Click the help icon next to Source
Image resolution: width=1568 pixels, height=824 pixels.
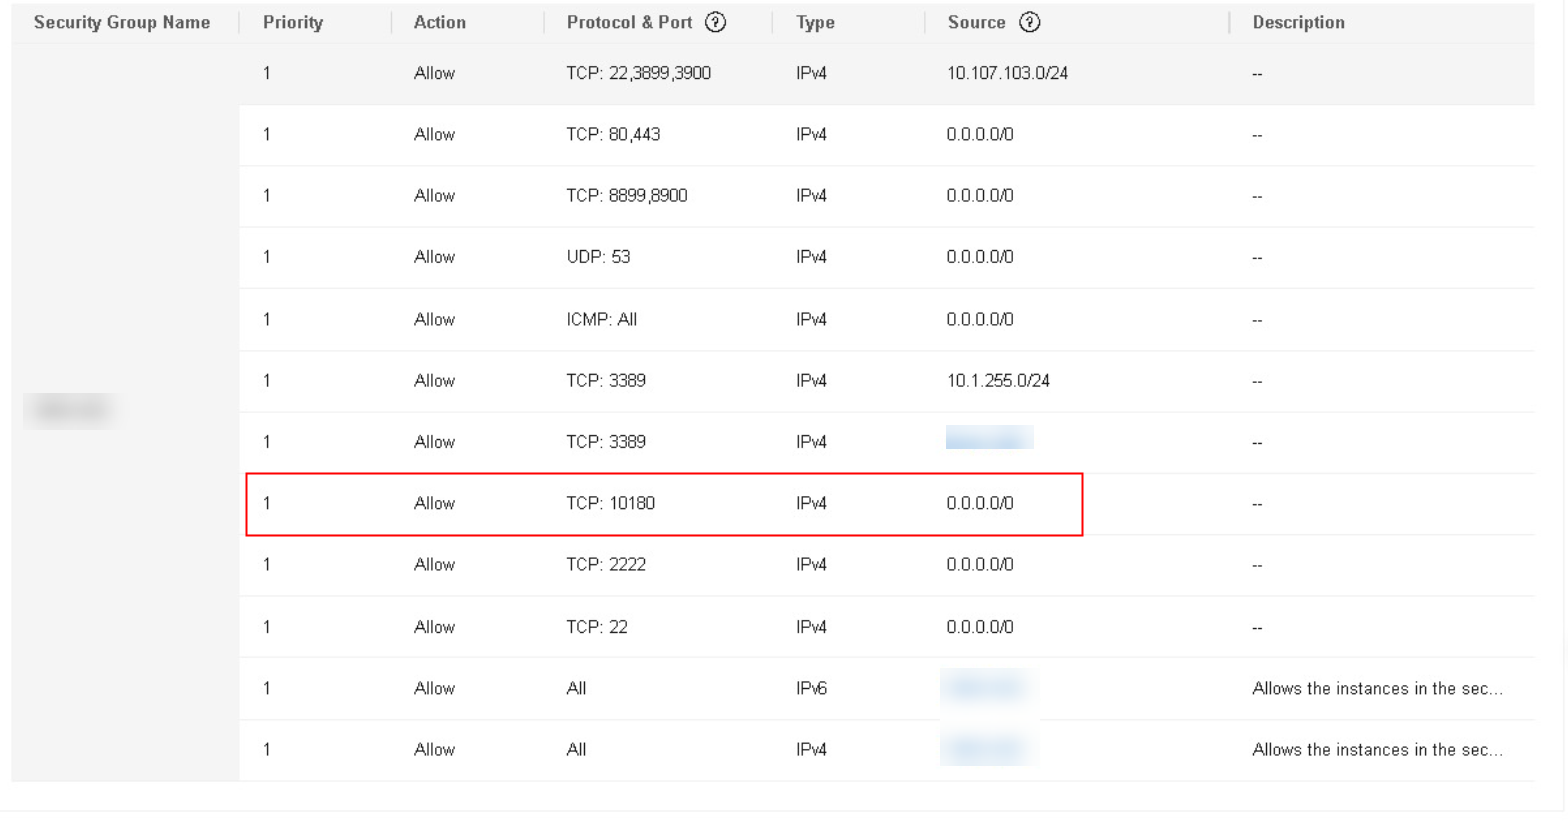click(1029, 22)
